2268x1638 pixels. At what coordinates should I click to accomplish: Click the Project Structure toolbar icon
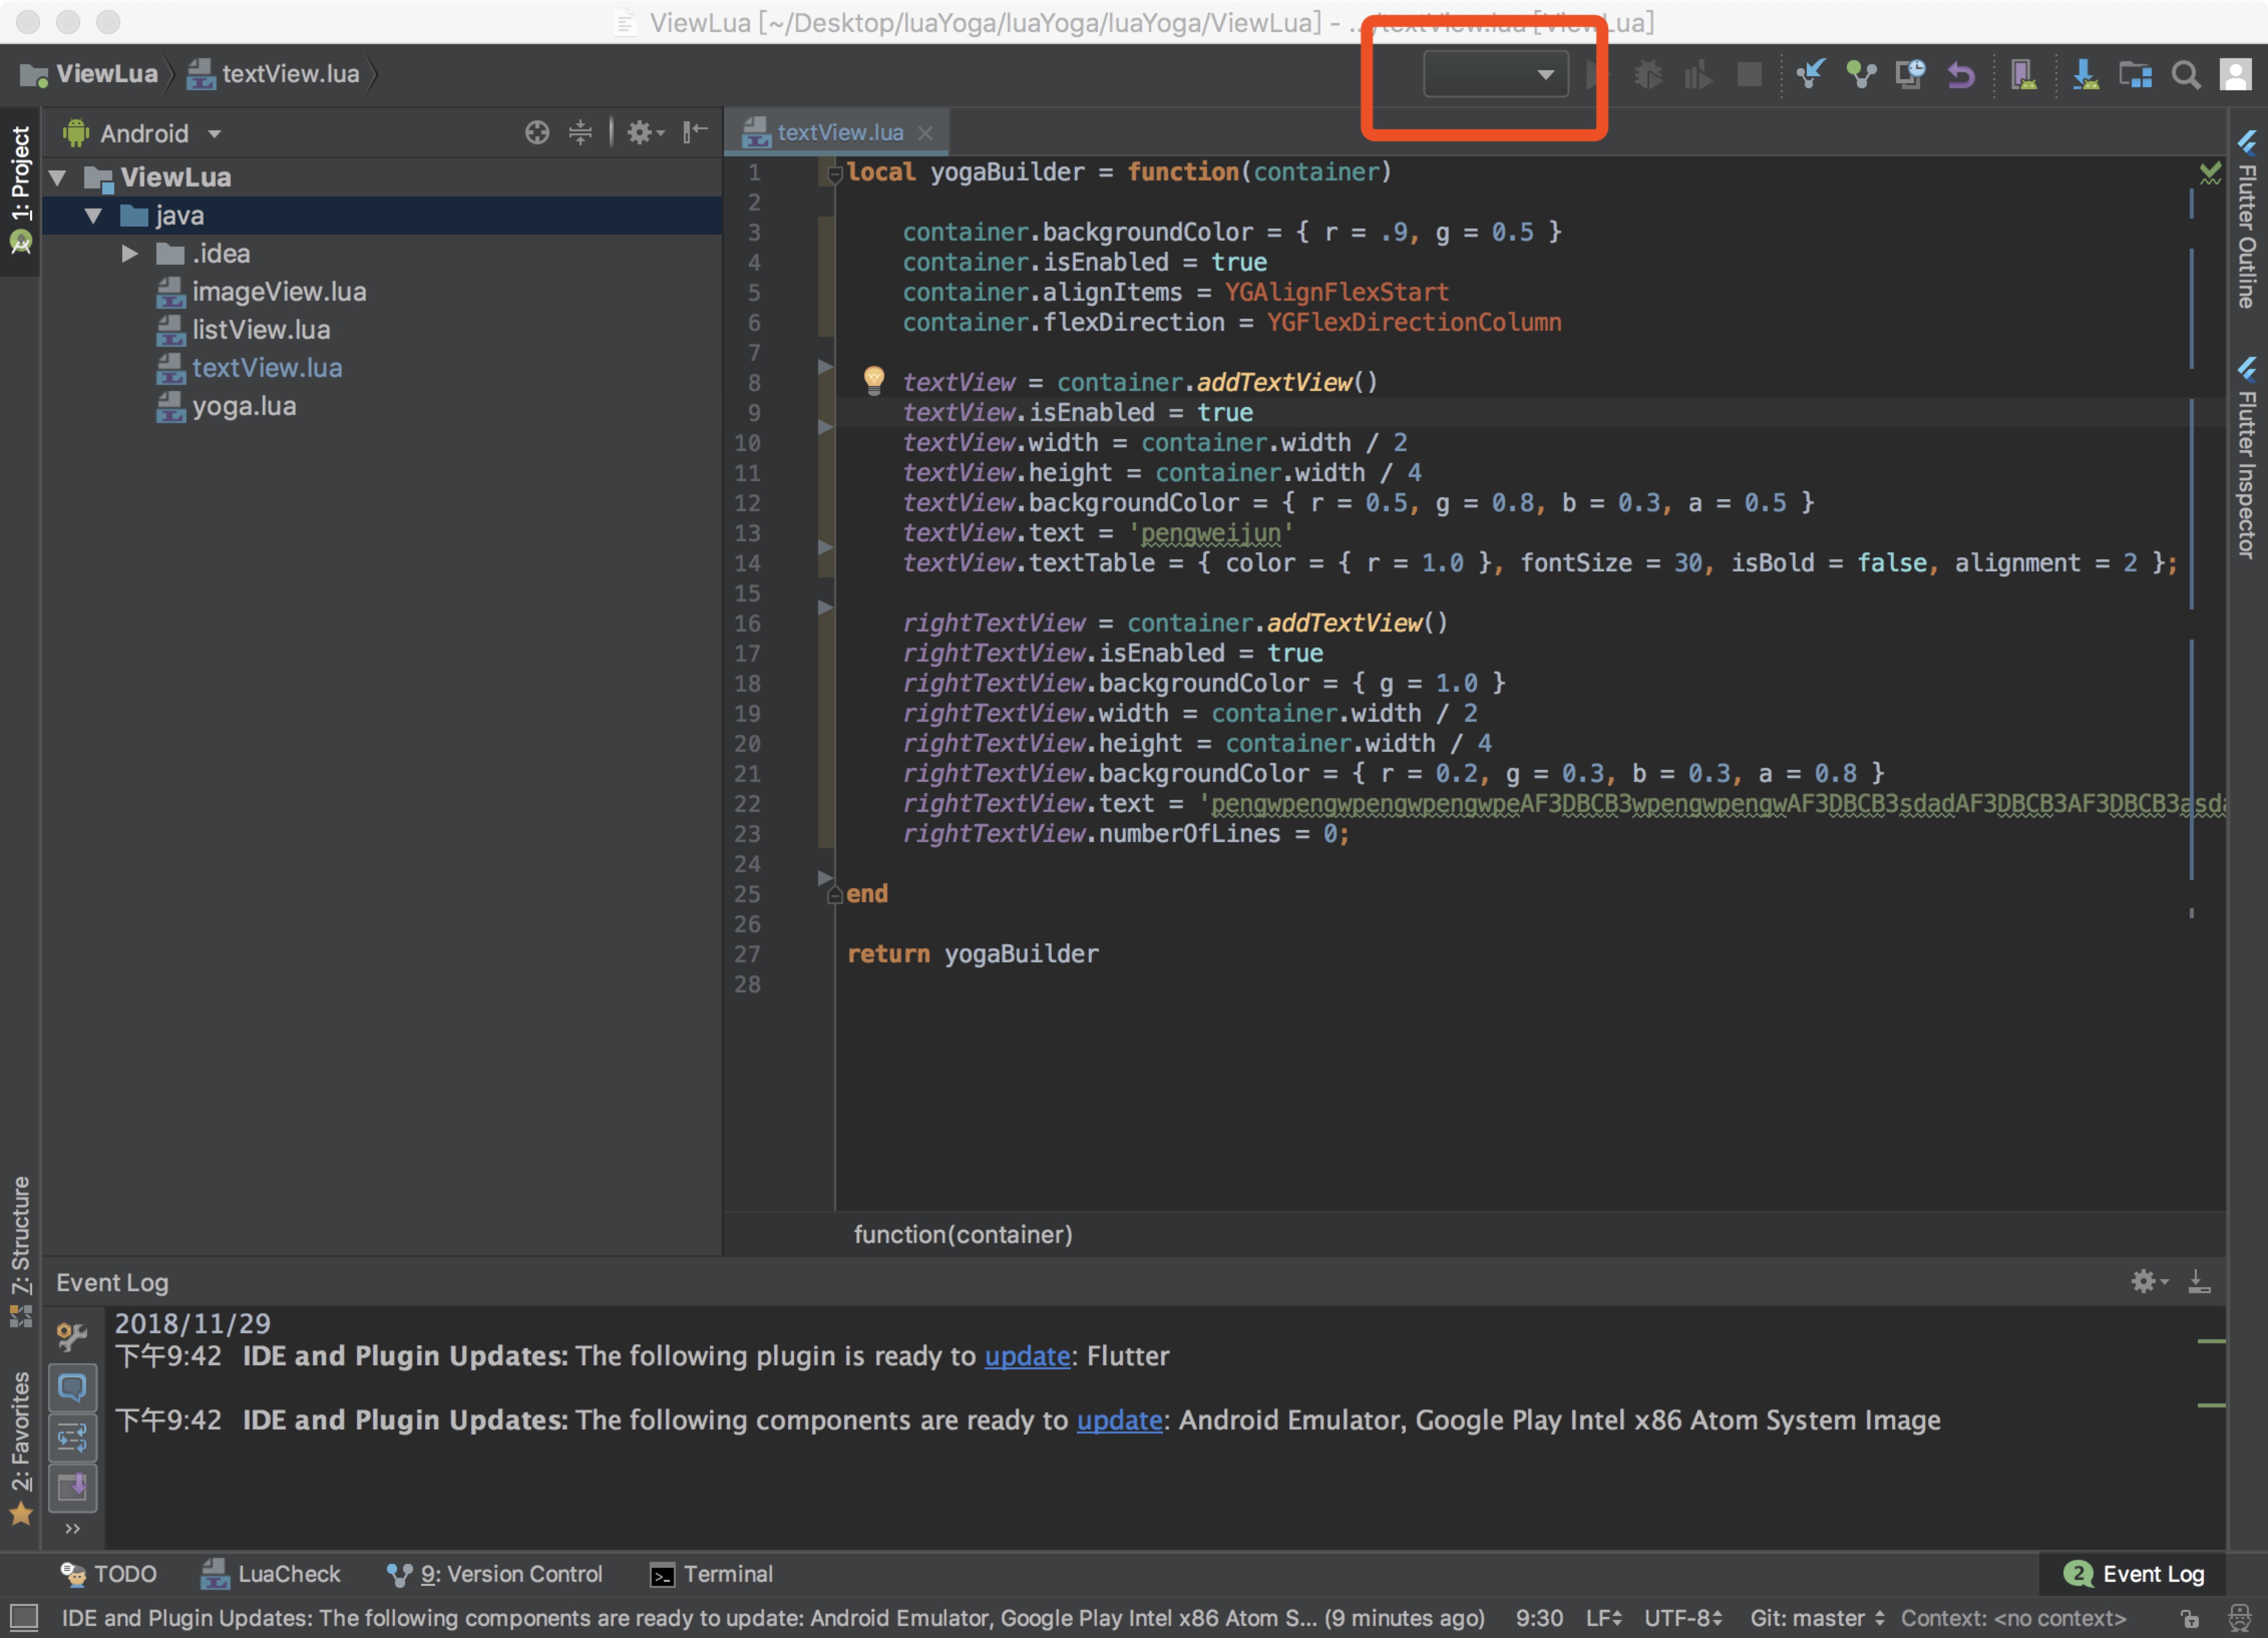2135,75
